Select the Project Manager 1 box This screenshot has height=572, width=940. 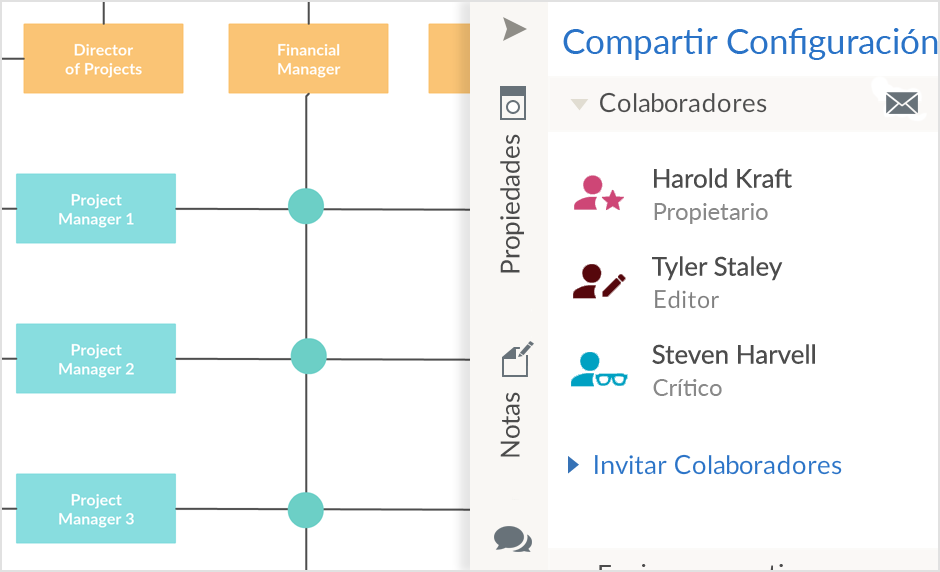point(96,209)
